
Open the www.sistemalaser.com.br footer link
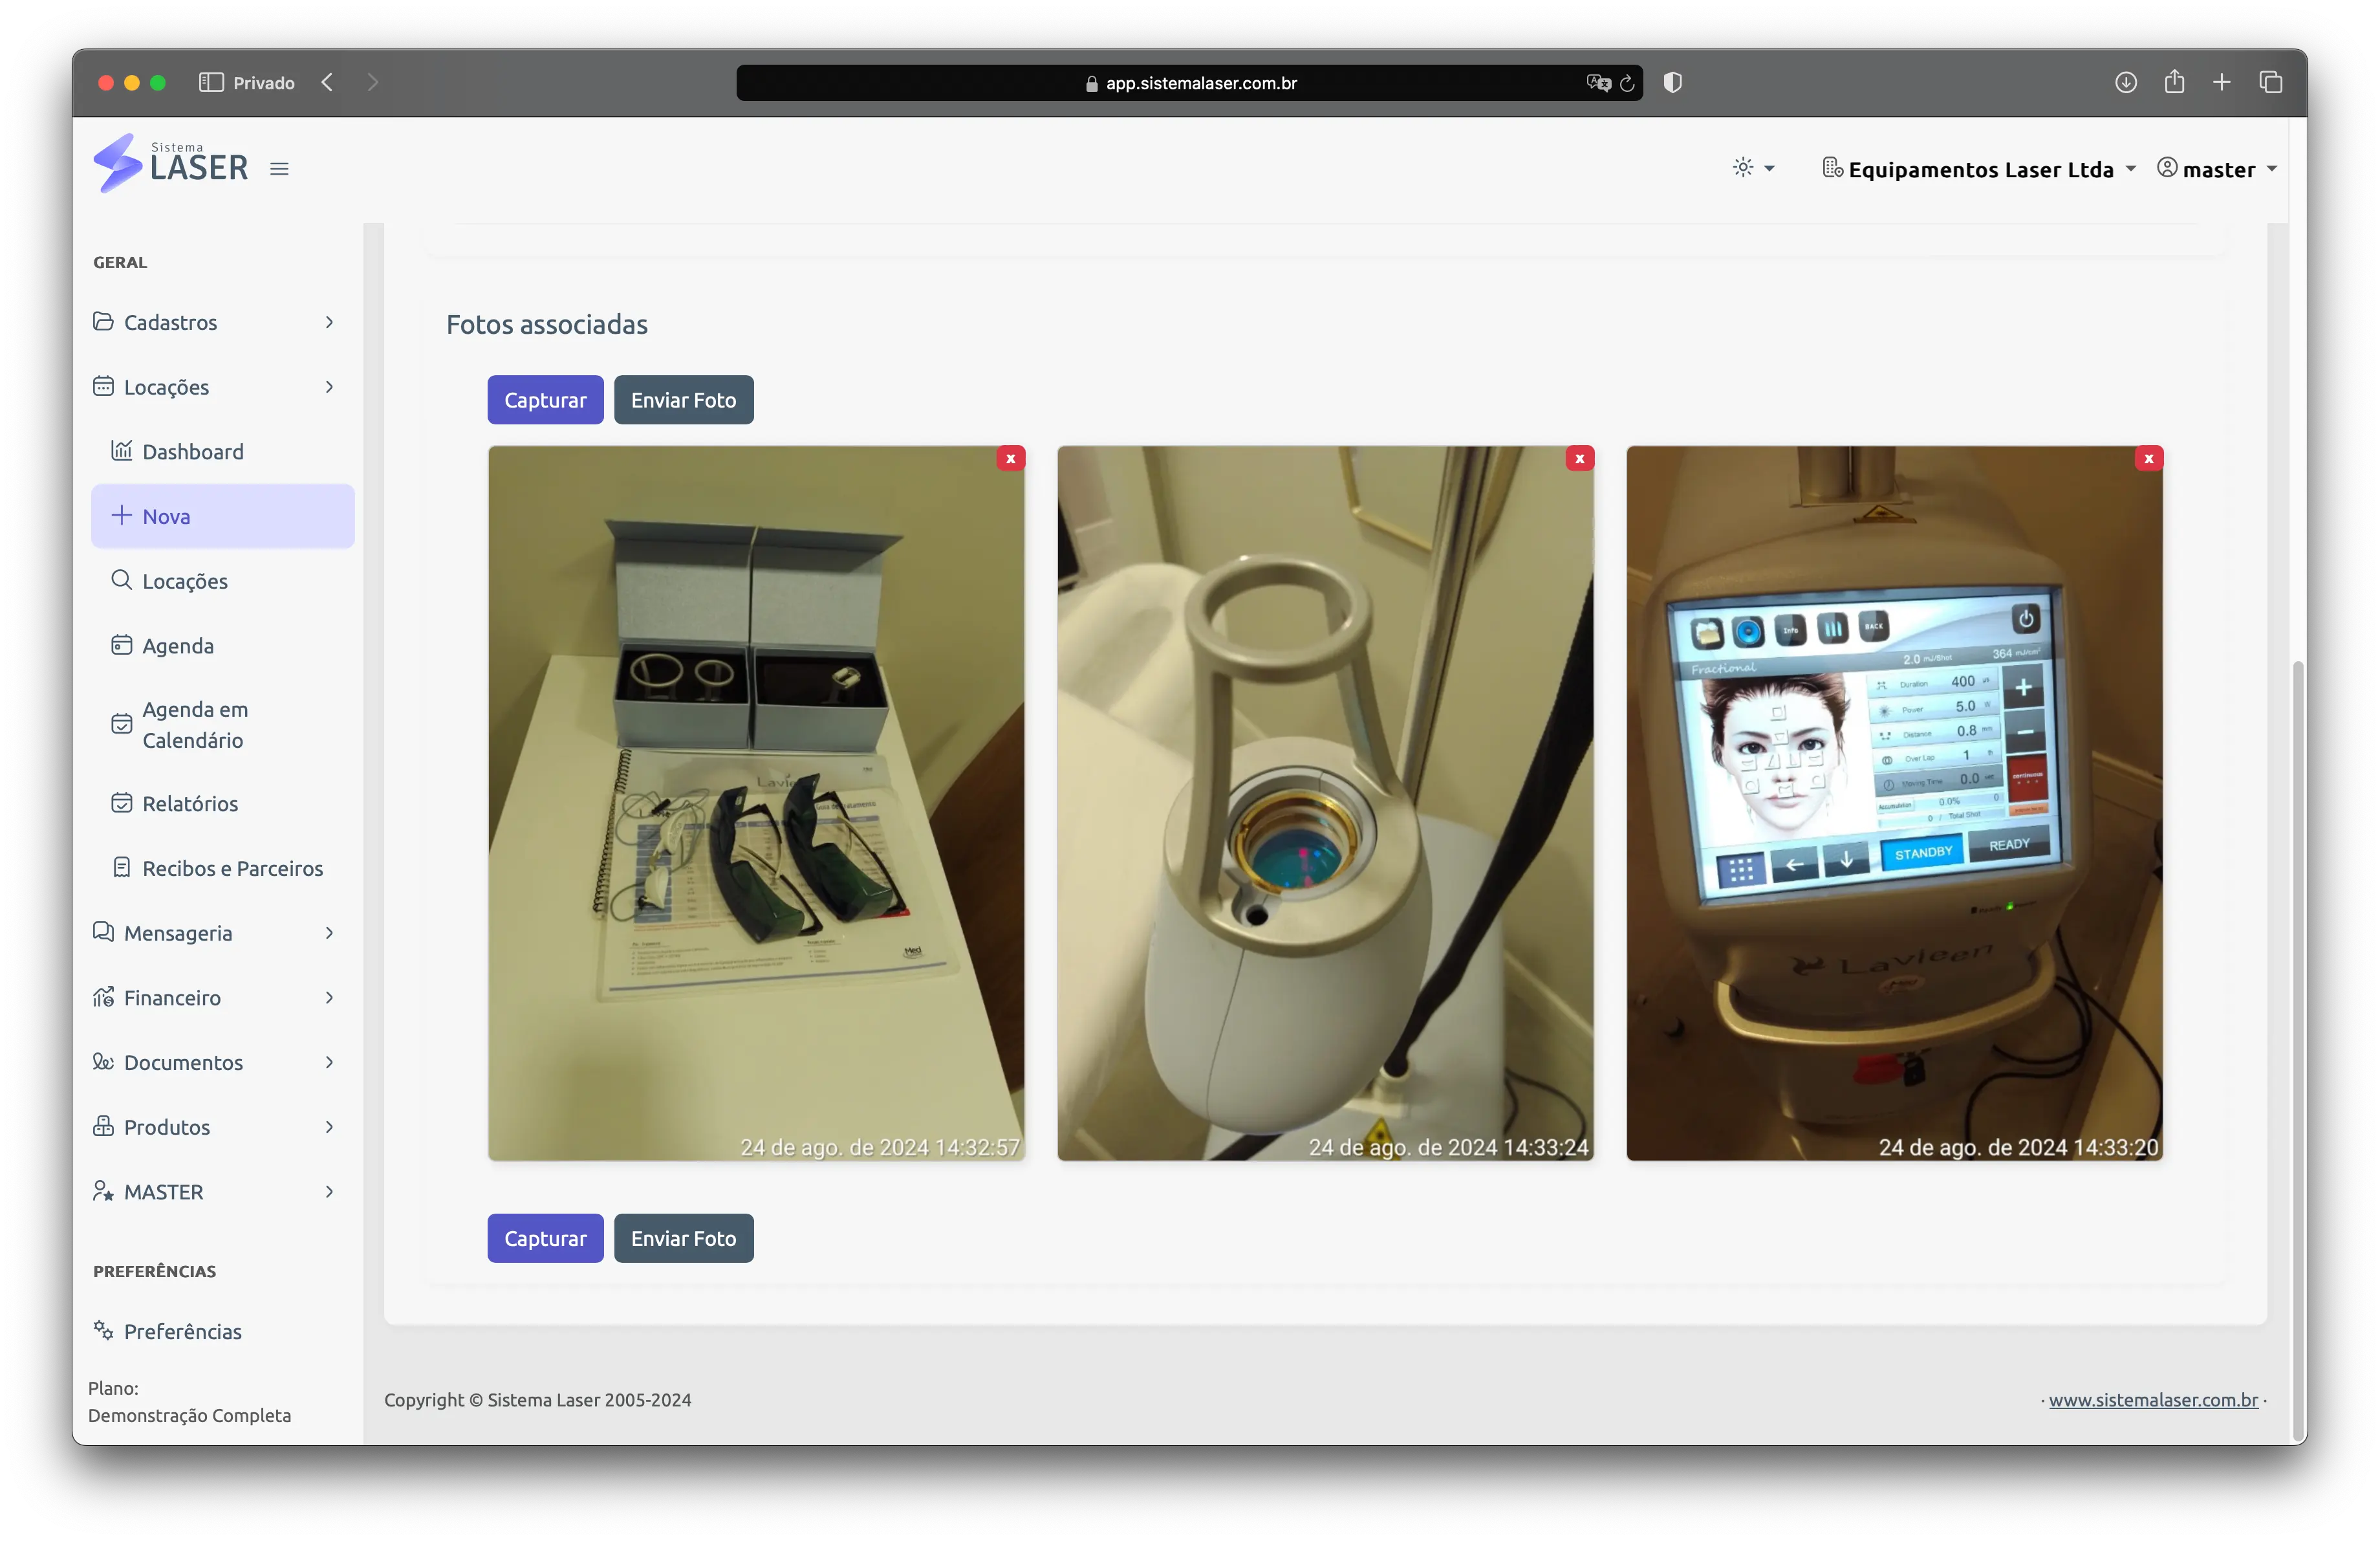2153,1400
